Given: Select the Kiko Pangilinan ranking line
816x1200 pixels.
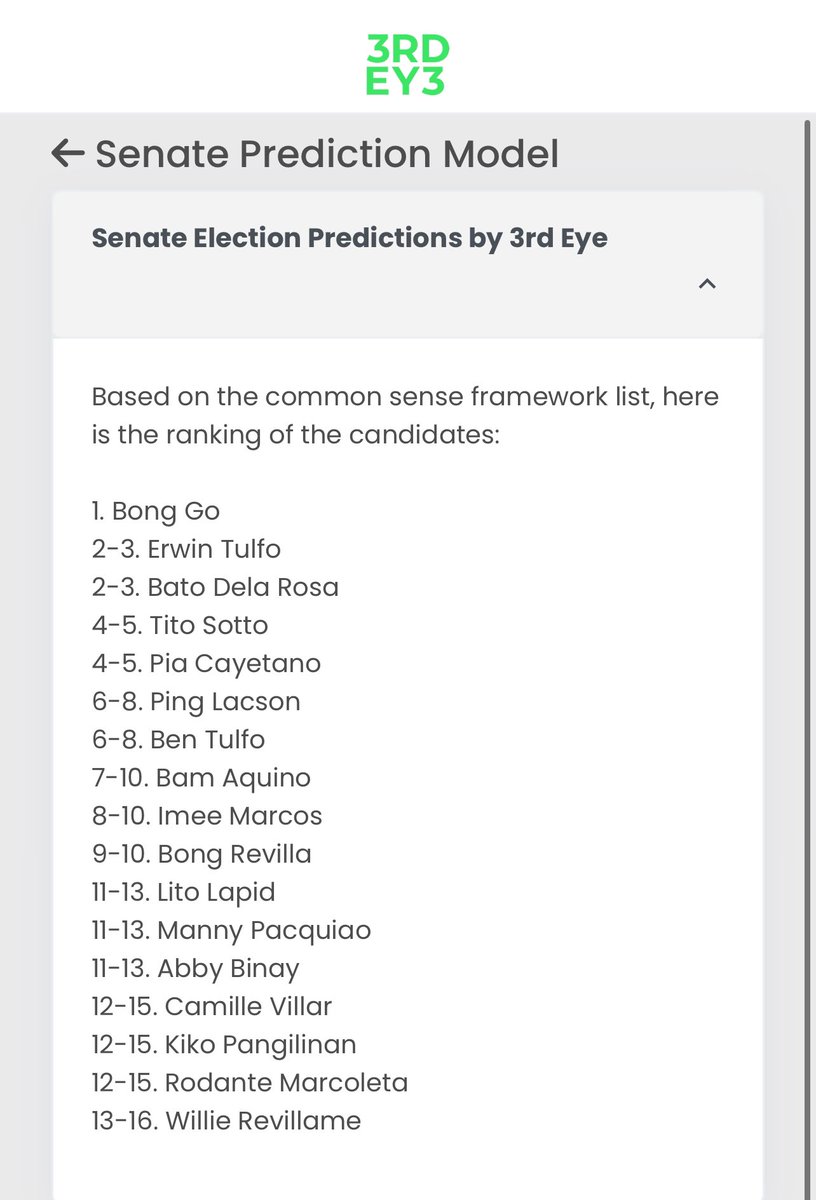Looking at the screenshot, I should click(x=224, y=1044).
